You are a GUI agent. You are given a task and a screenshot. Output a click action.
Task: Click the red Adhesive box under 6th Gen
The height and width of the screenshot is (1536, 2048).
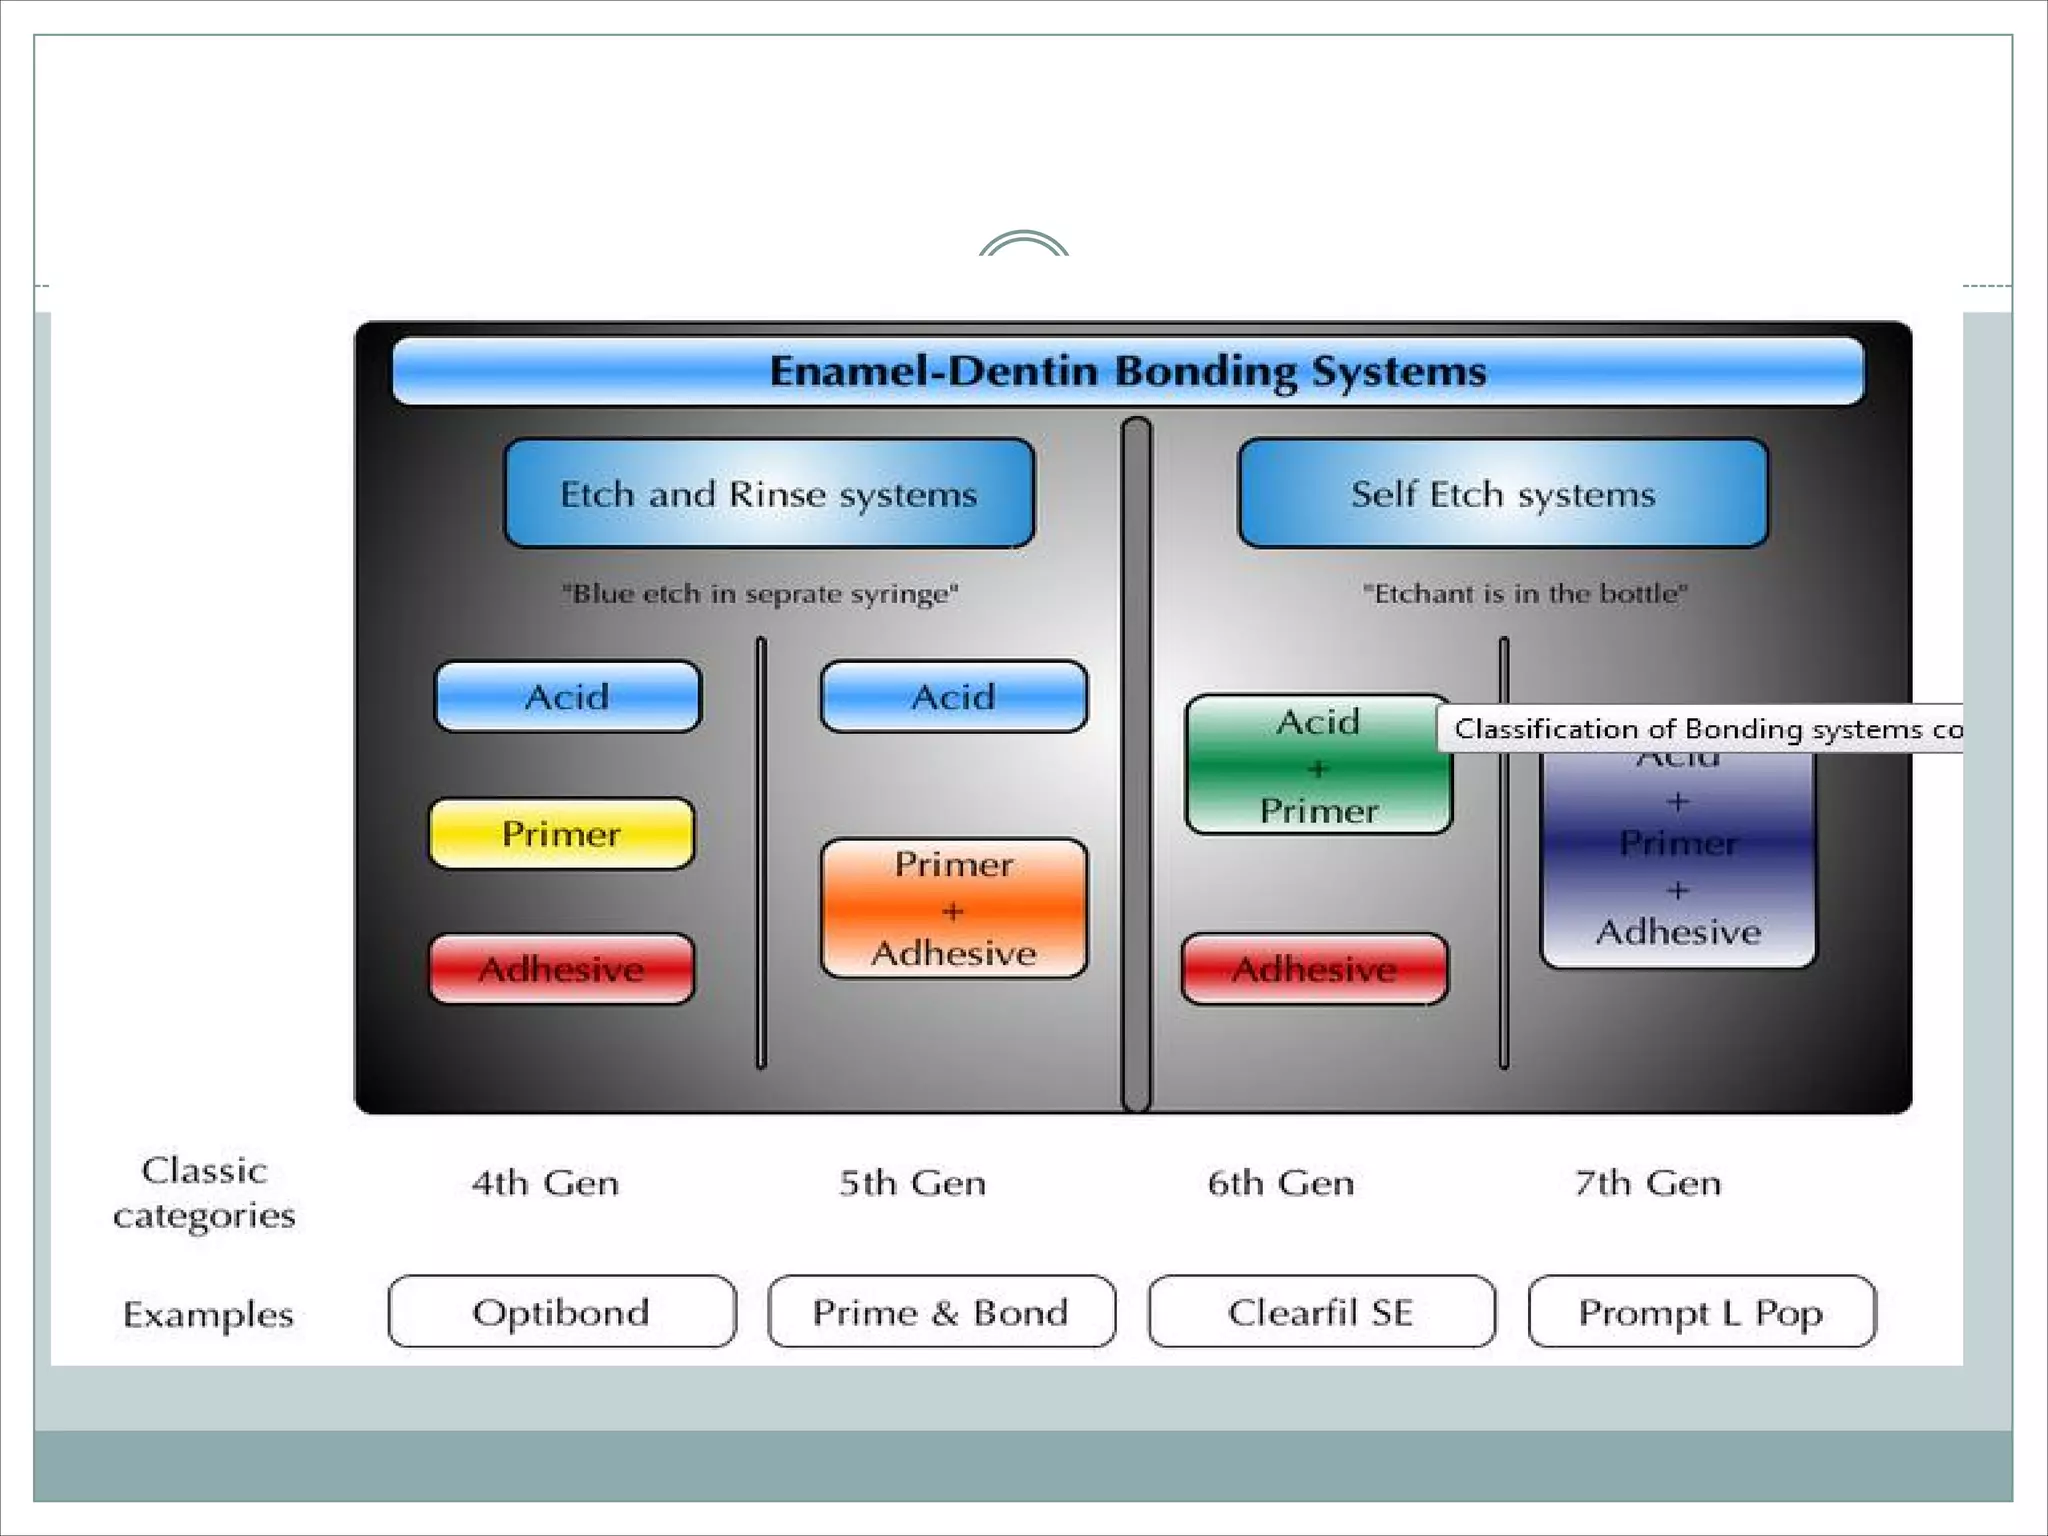pyautogui.click(x=1314, y=968)
